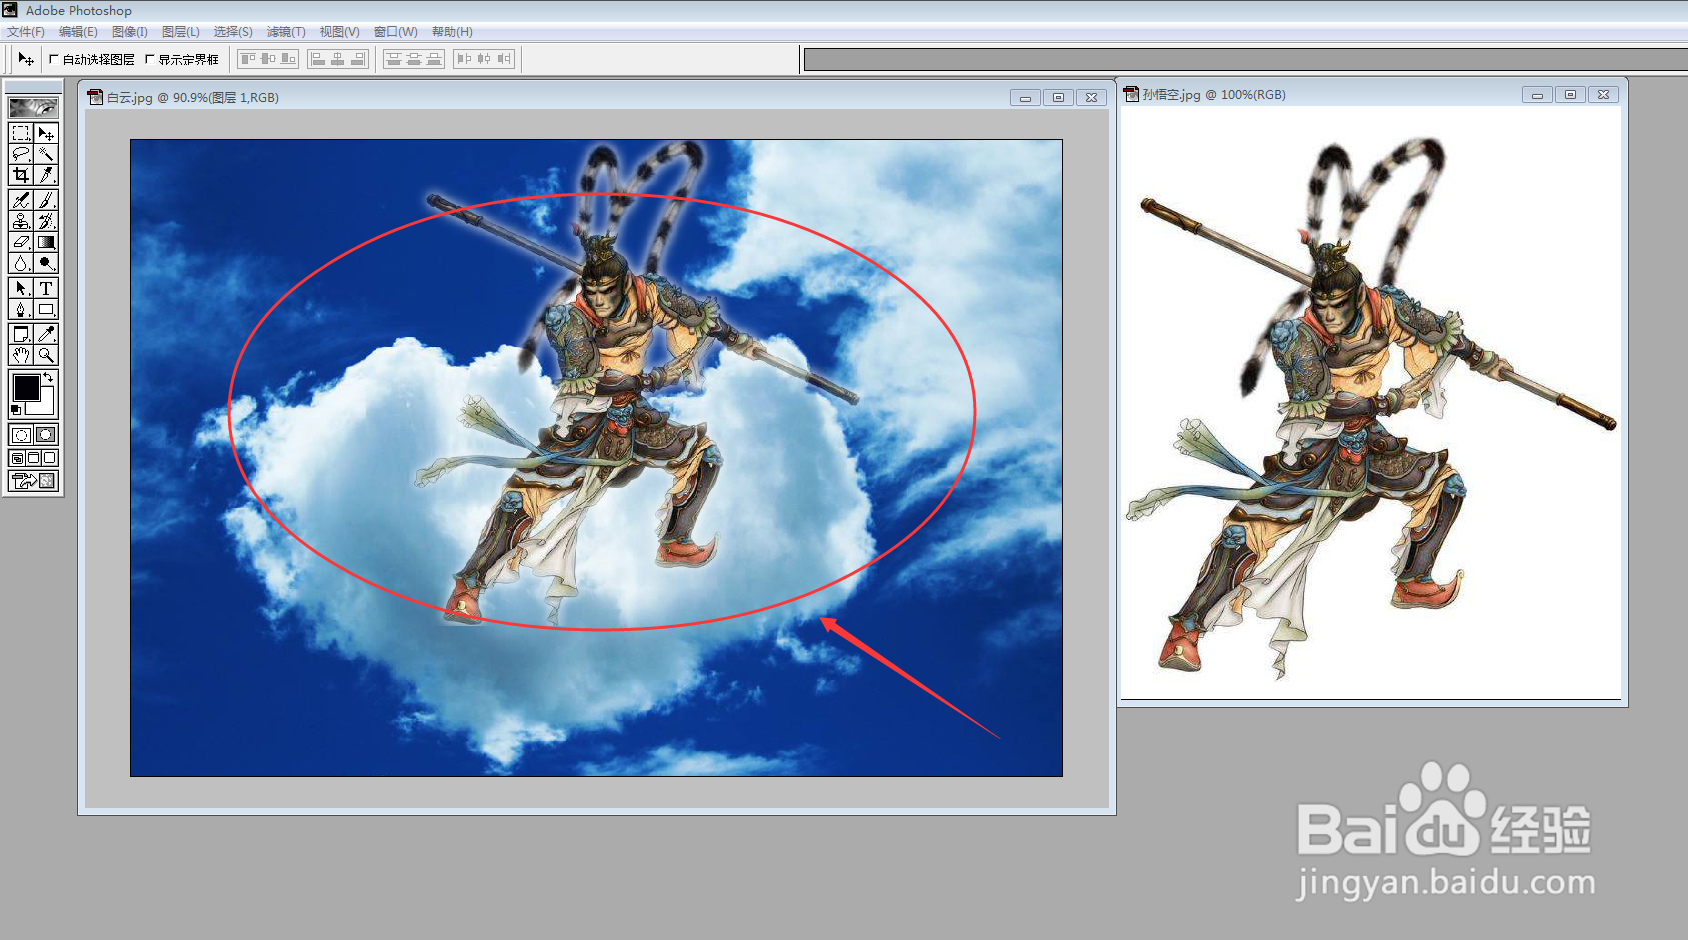Image resolution: width=1688 pixels, height=940 pixels.
Task: Switch to Standard editing mode
Action: click(20, 435)
